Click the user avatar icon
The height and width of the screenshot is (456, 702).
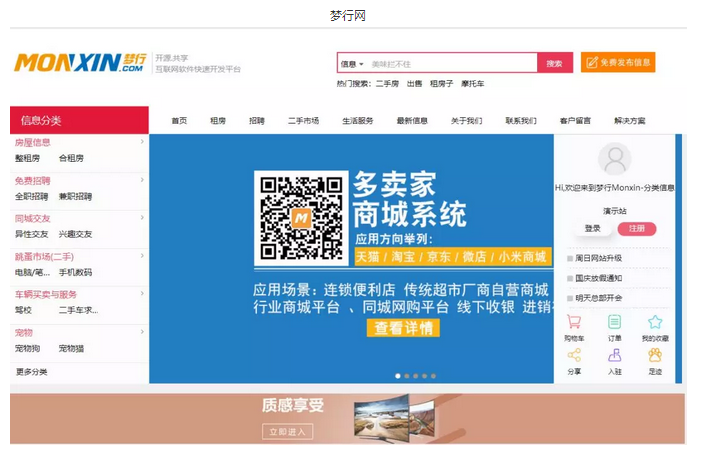click(x=615, y=159)
